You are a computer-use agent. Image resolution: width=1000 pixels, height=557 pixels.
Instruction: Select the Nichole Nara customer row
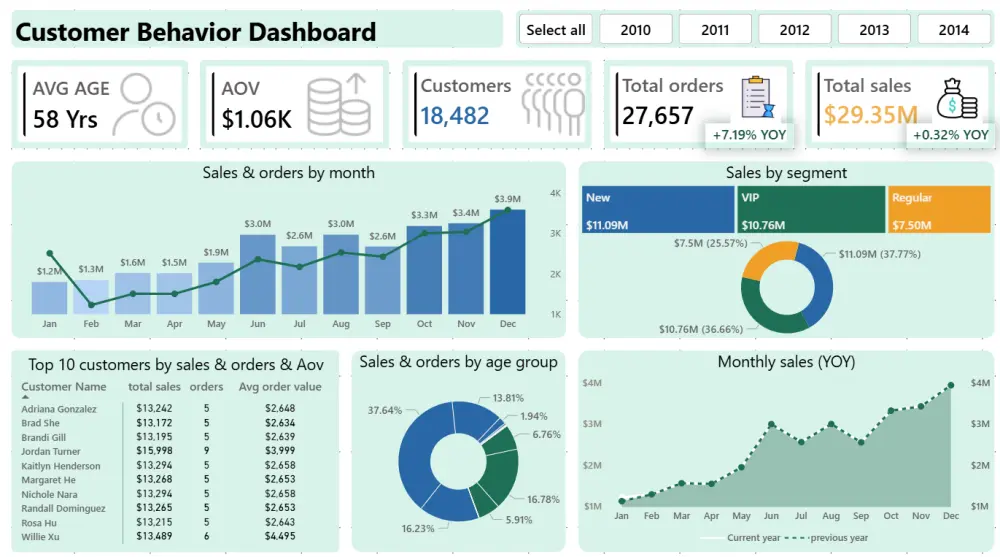click(172, 494)
